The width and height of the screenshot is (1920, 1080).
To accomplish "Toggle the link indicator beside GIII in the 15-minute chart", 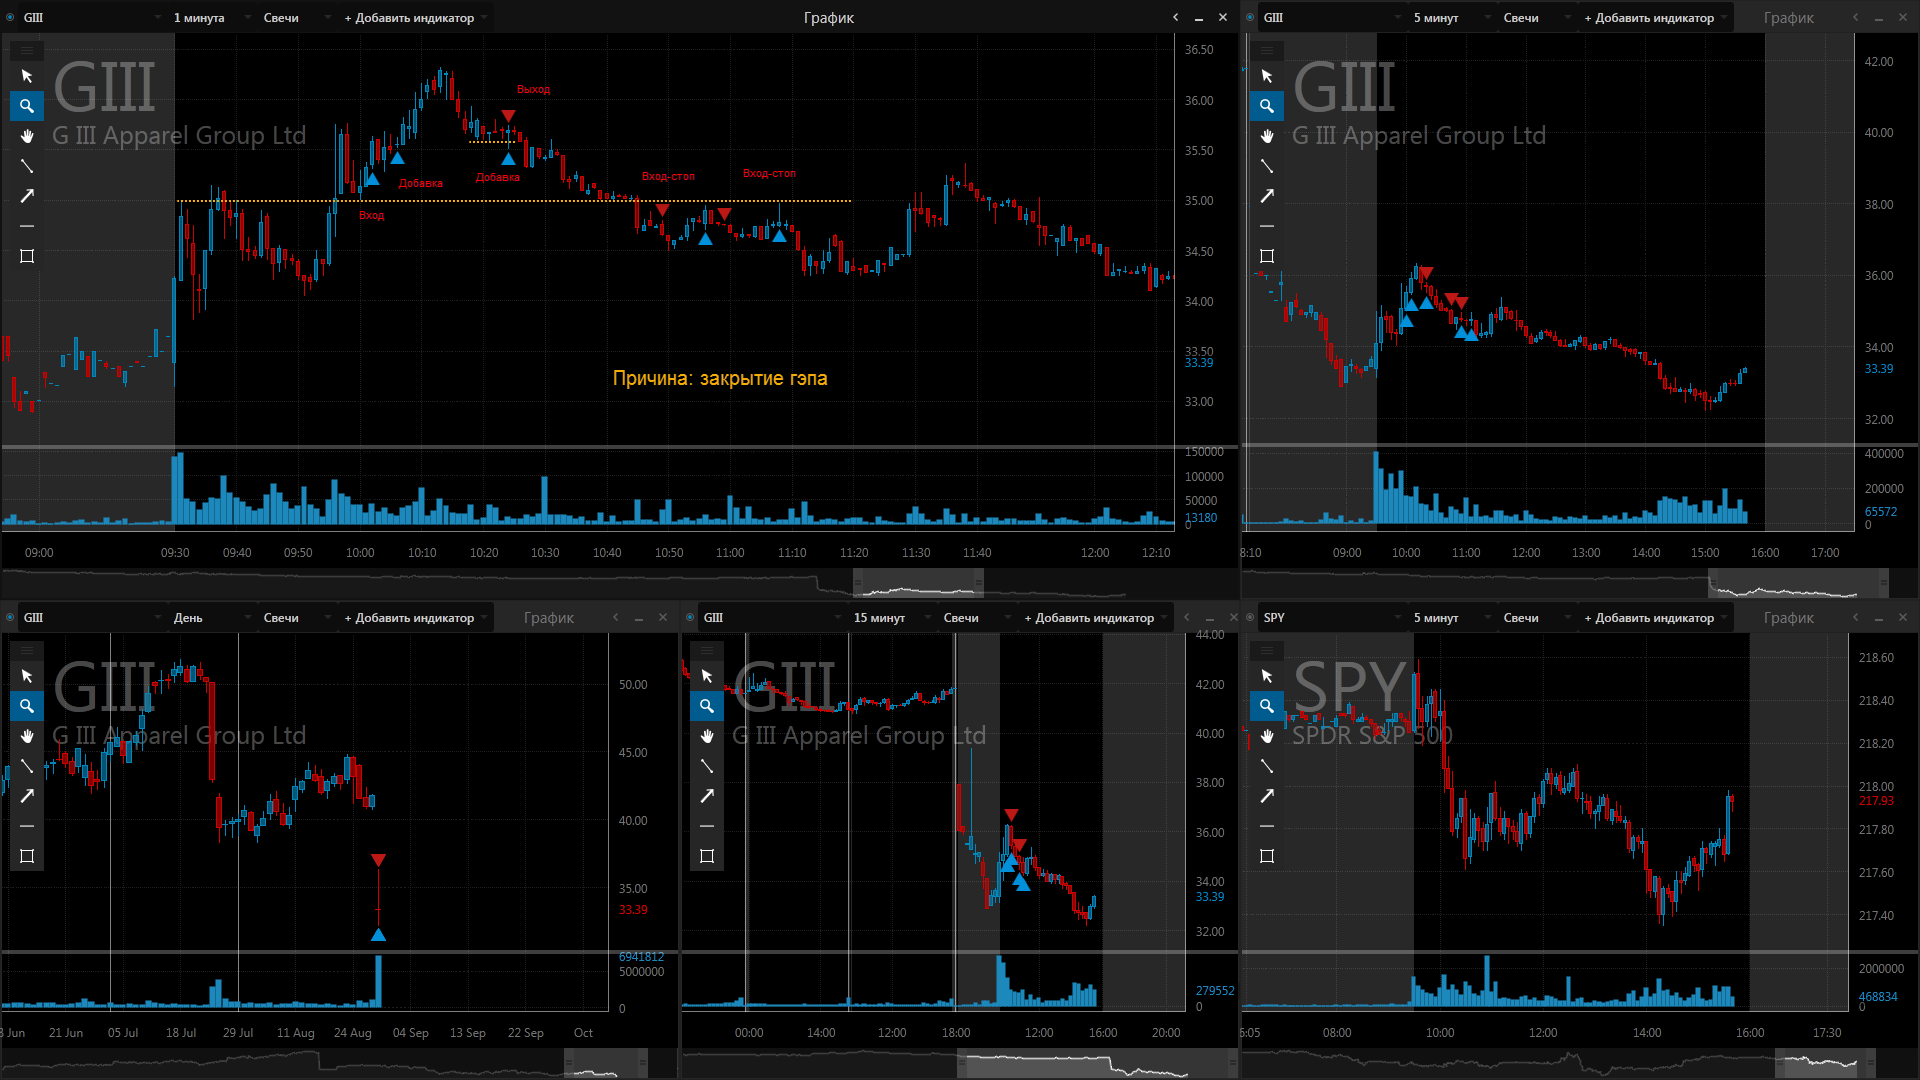I will pyautogui.click(x=690, y=617).
